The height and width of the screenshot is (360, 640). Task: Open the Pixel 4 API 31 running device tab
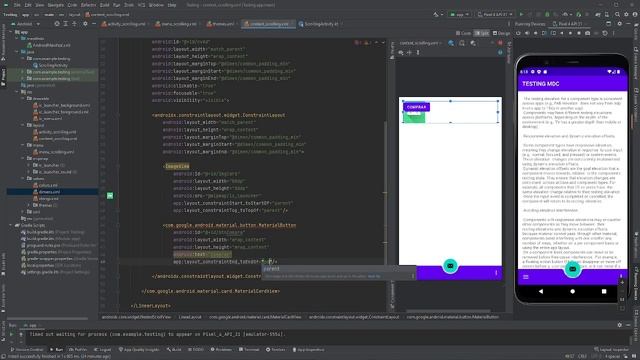click(x=568, y=24)
